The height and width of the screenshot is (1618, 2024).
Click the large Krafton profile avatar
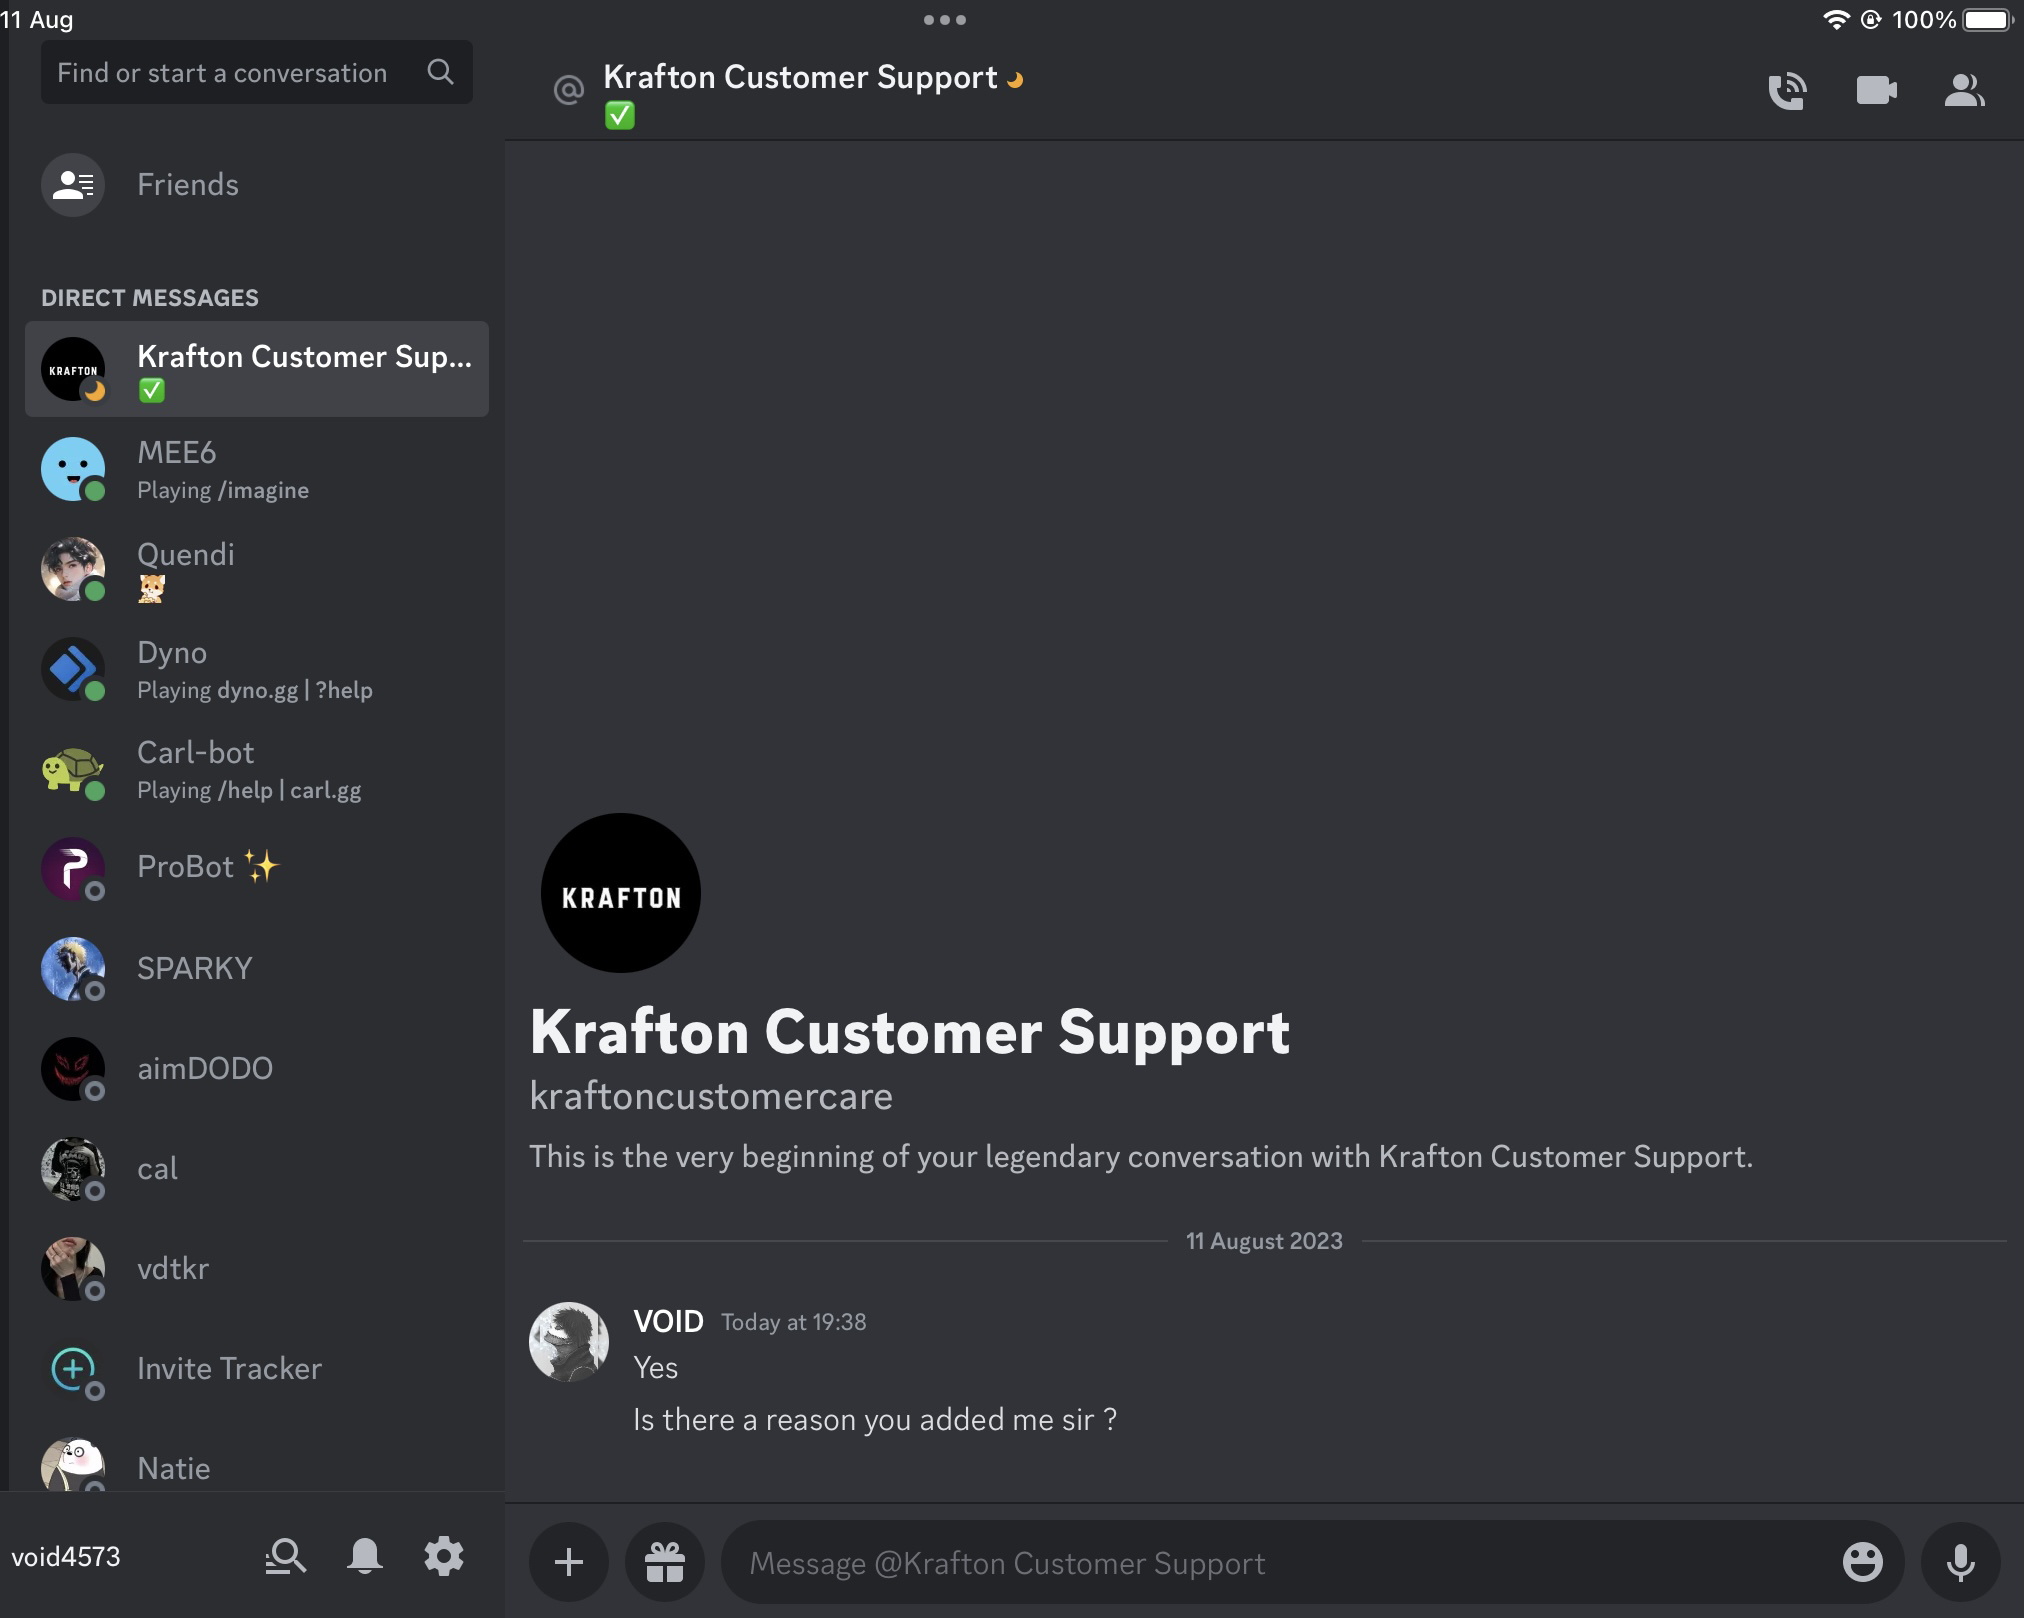click(x=620, y=893)
